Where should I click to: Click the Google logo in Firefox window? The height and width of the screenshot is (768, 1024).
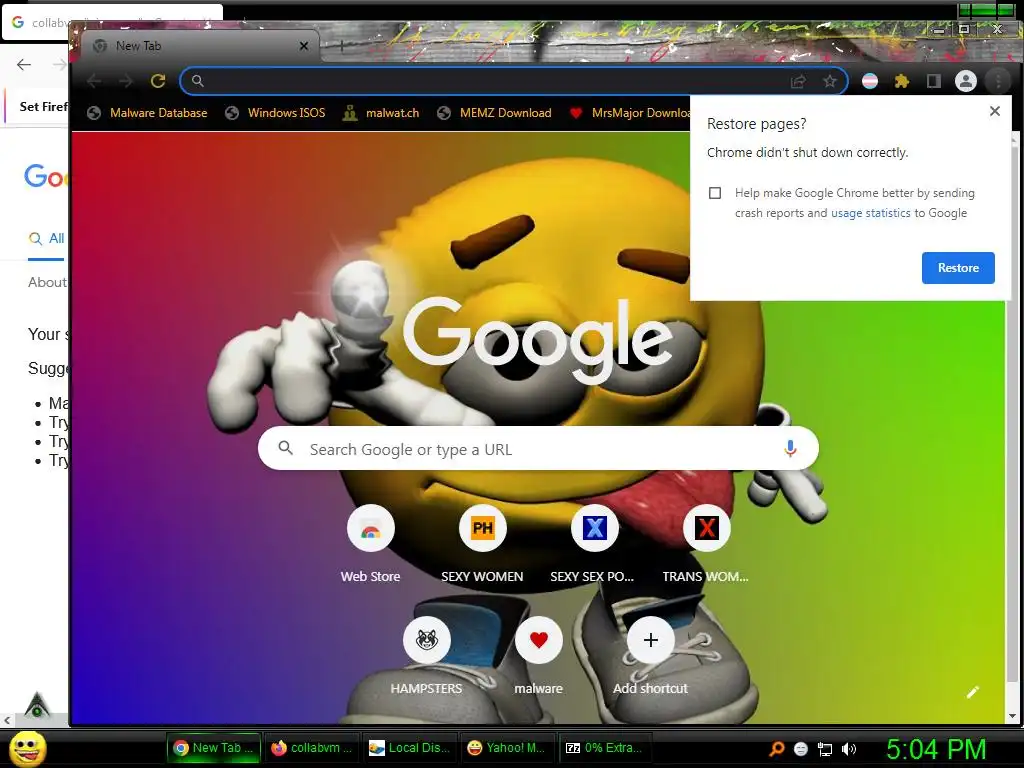(44, 176)
